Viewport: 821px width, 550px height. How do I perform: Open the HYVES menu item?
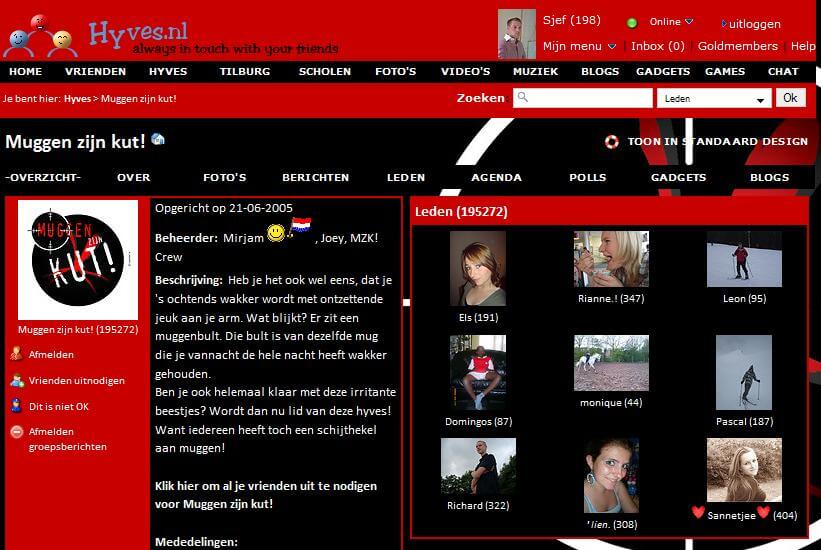click(x=168, y=71)
